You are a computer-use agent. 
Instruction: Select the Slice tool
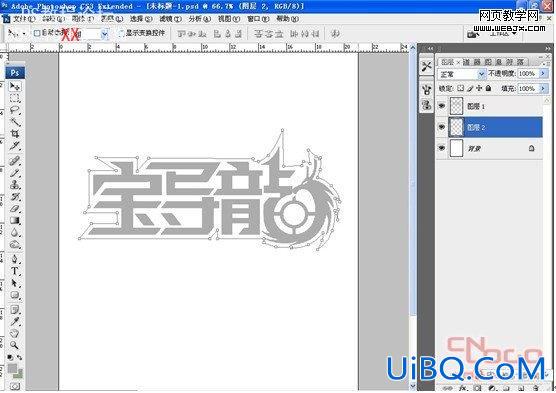15,146
